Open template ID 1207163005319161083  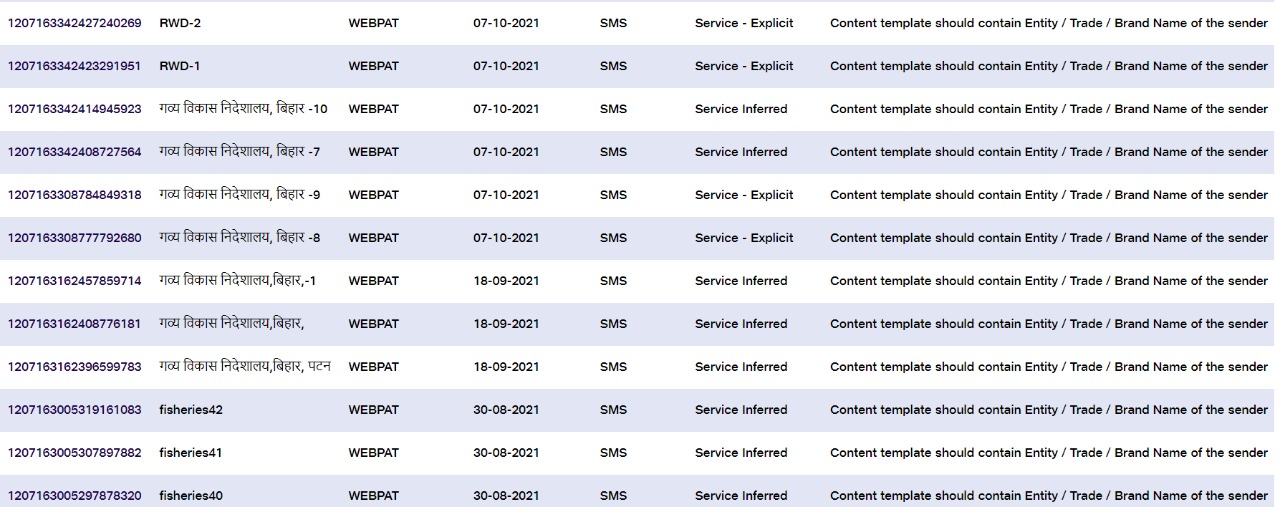75,410
